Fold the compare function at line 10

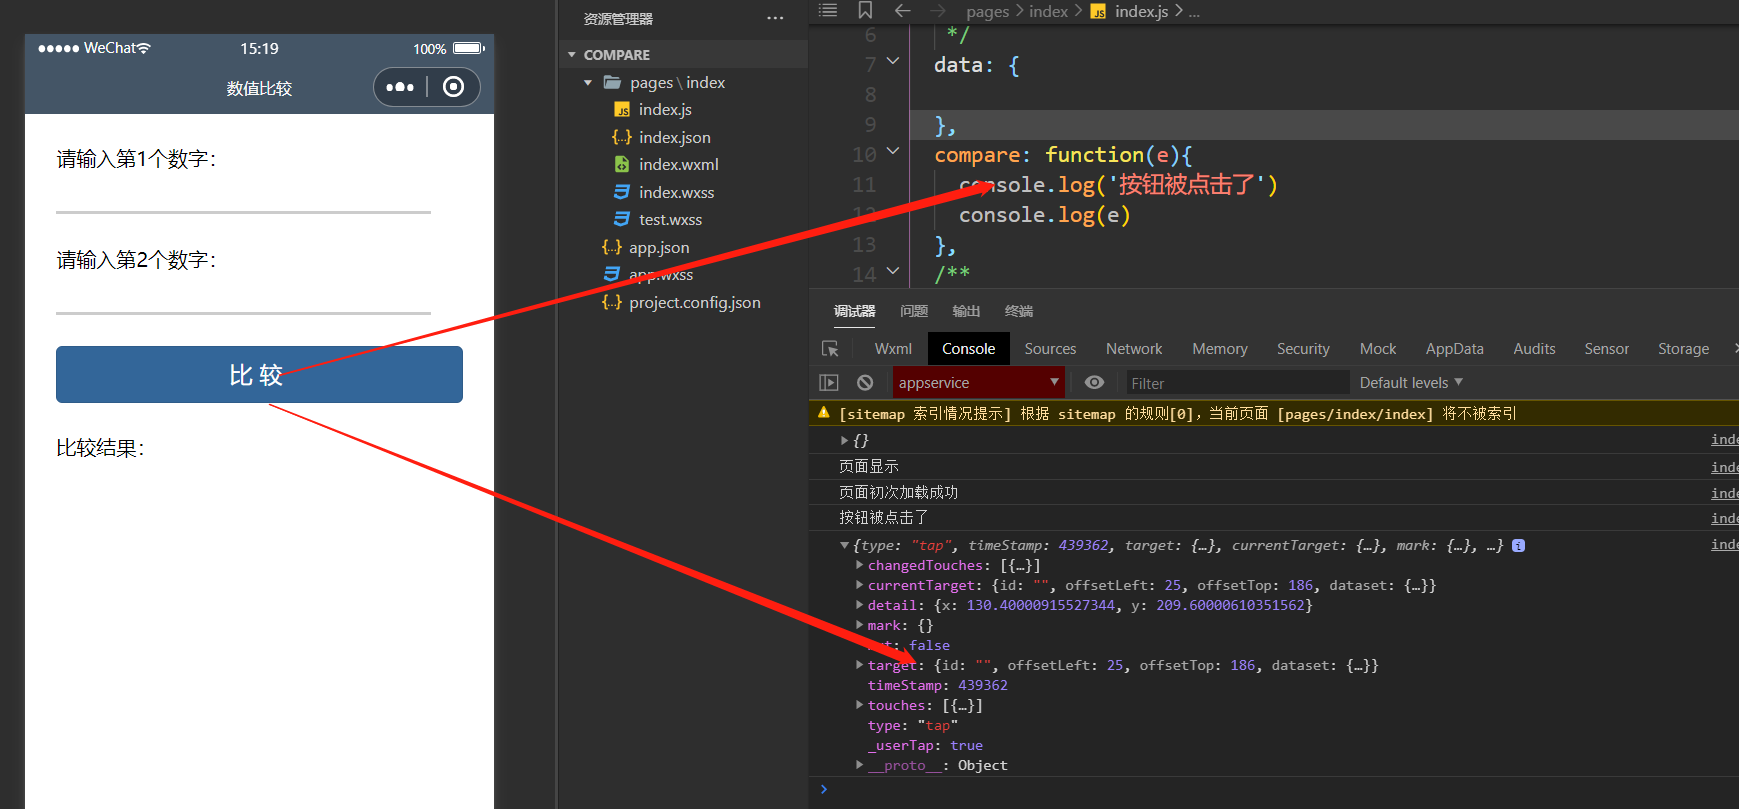point(893,152)
